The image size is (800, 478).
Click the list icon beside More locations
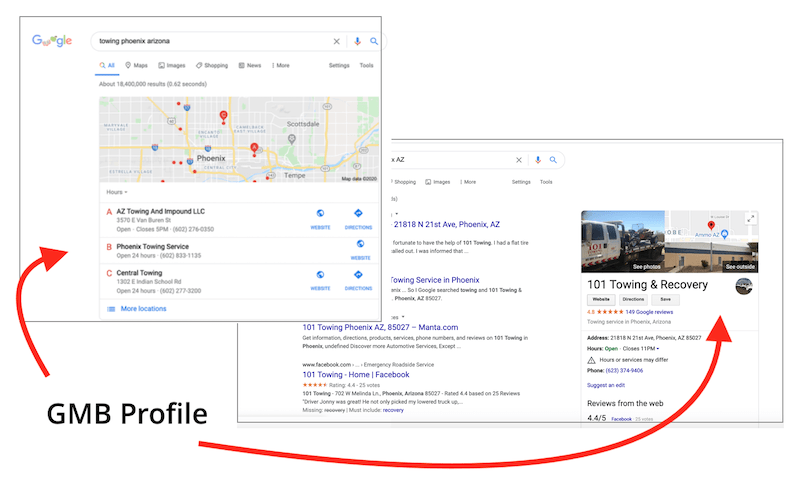tap(111, 309)
